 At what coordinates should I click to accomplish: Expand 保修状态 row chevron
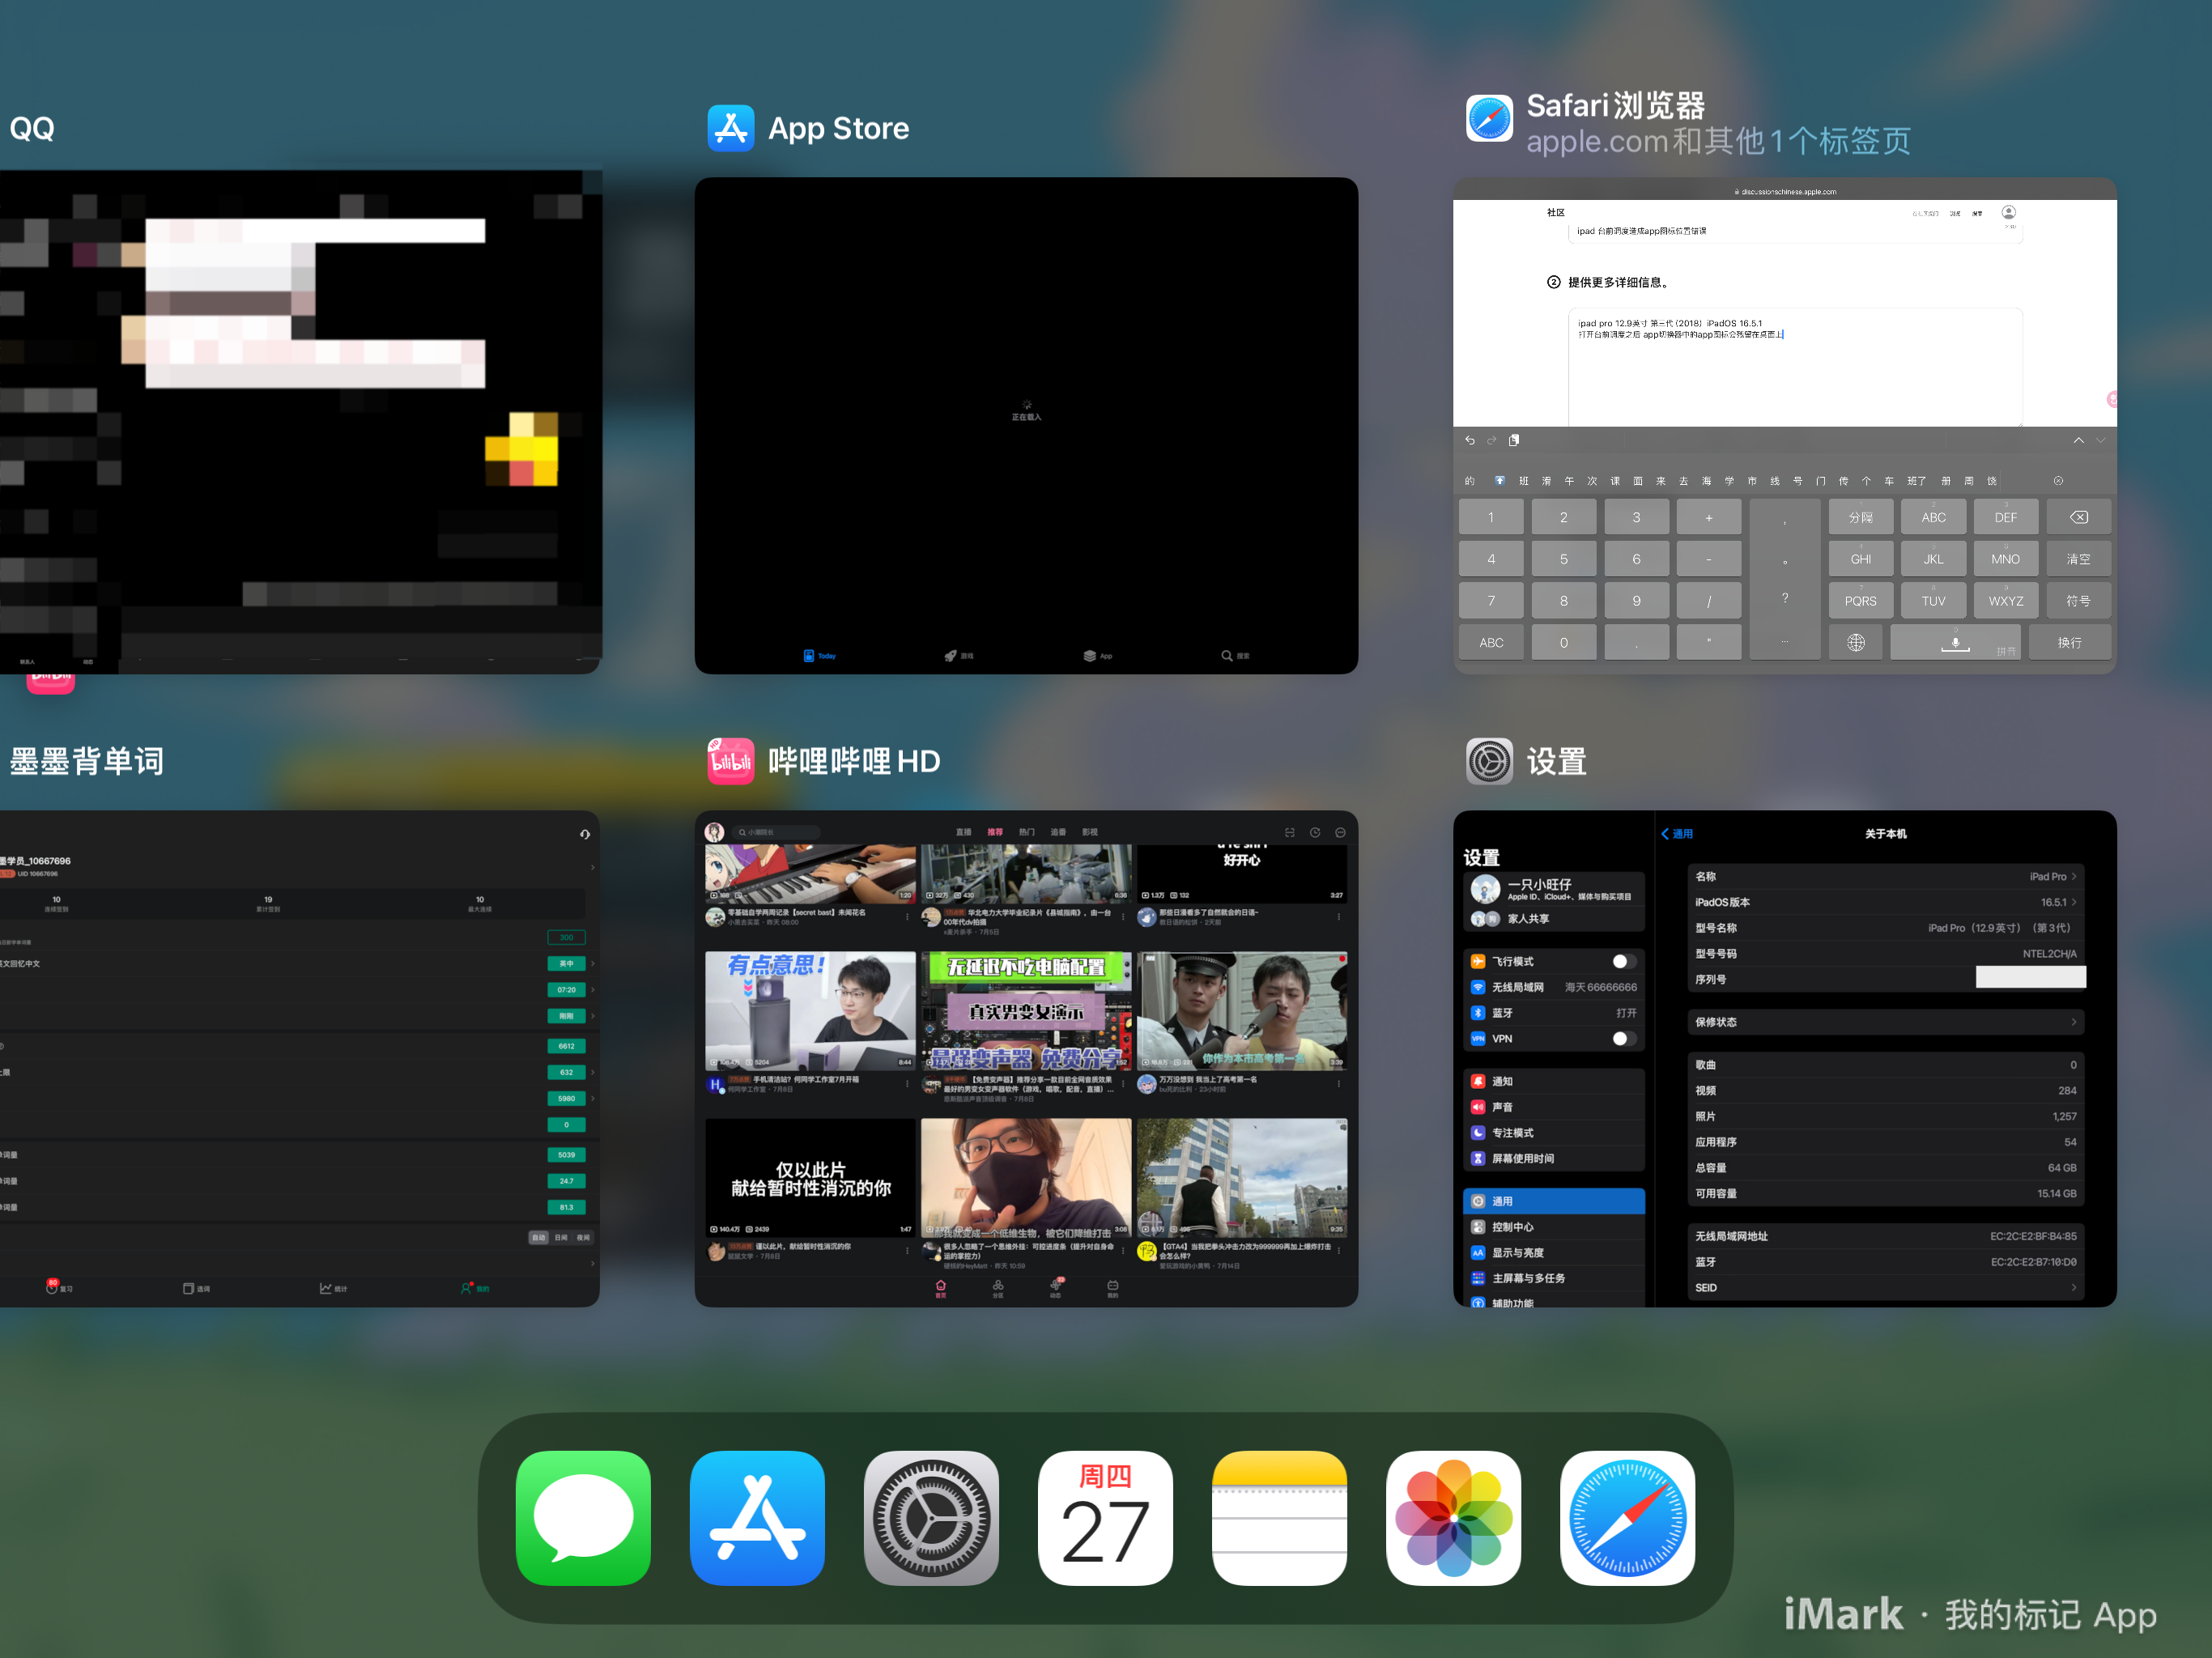pyautogui.click(x=2073, y=1022)
